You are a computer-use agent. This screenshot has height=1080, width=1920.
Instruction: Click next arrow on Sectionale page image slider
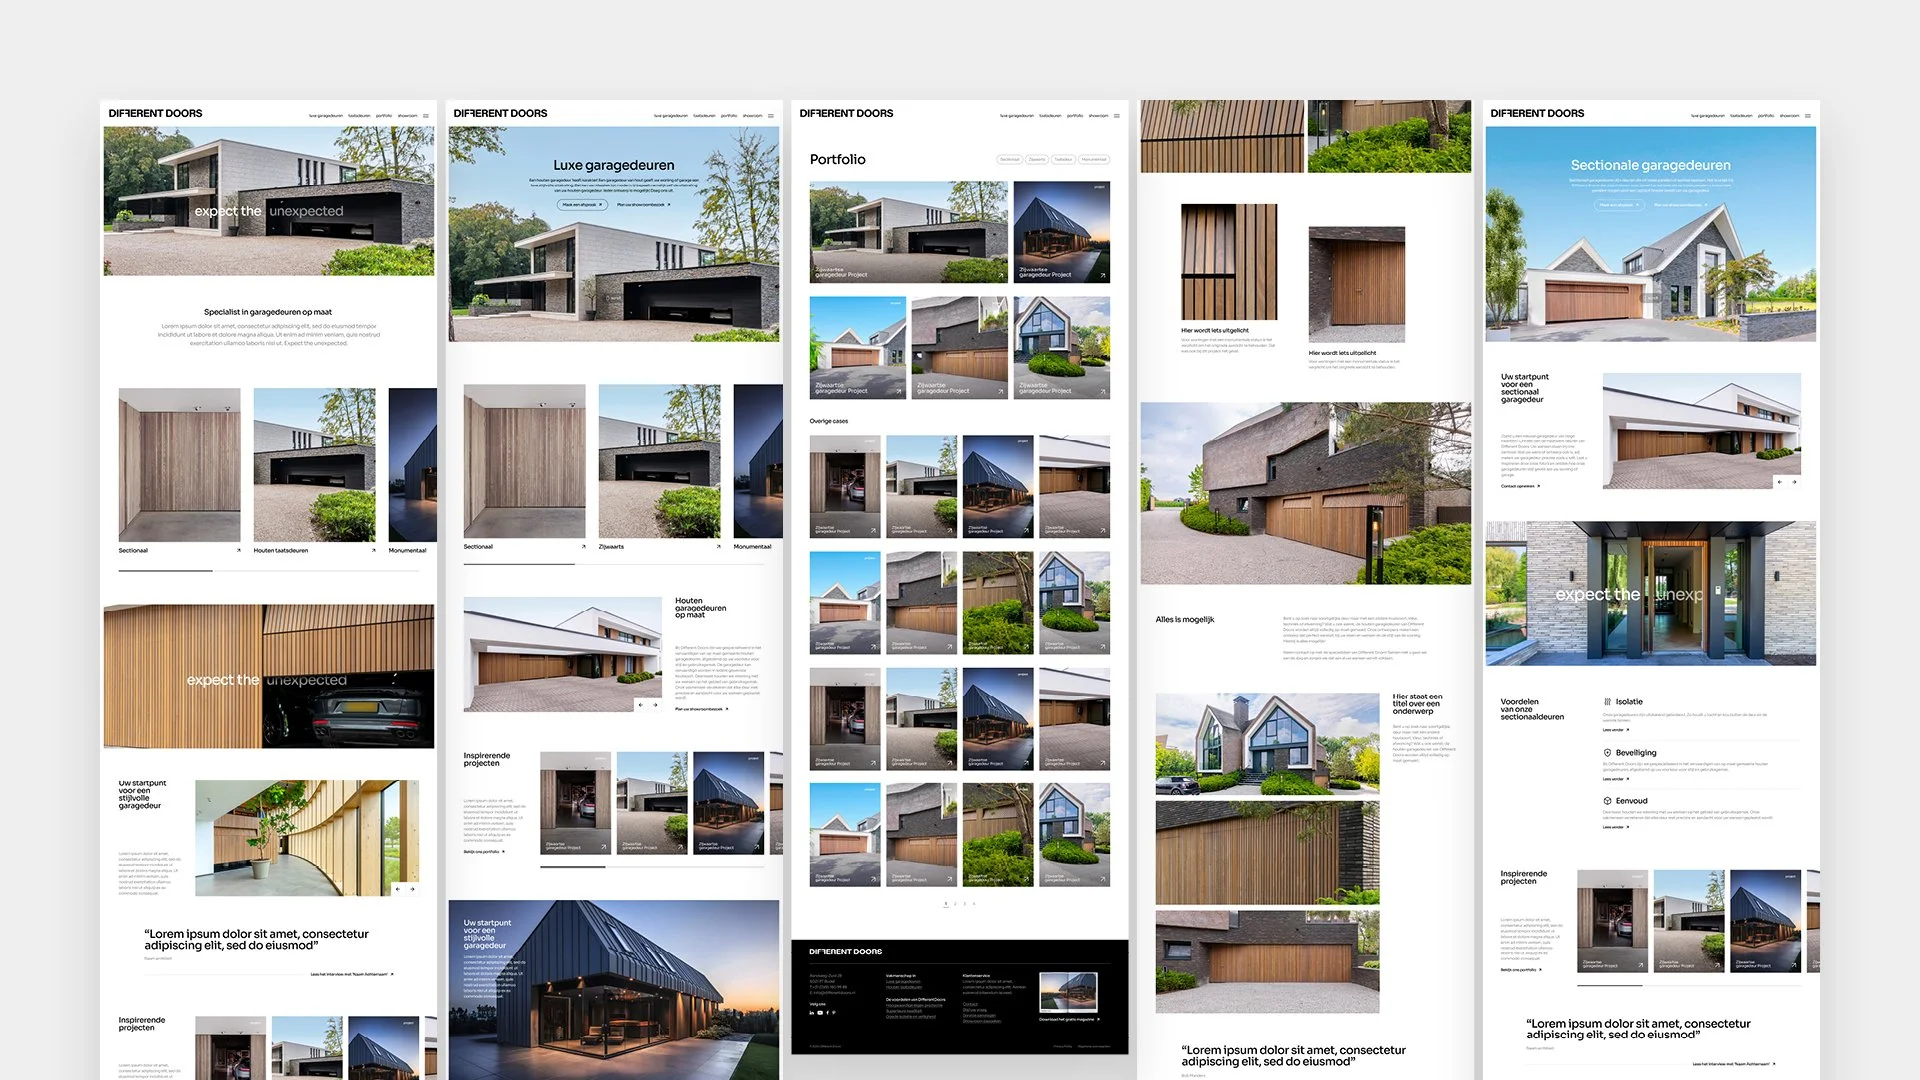coord(1794,482)
